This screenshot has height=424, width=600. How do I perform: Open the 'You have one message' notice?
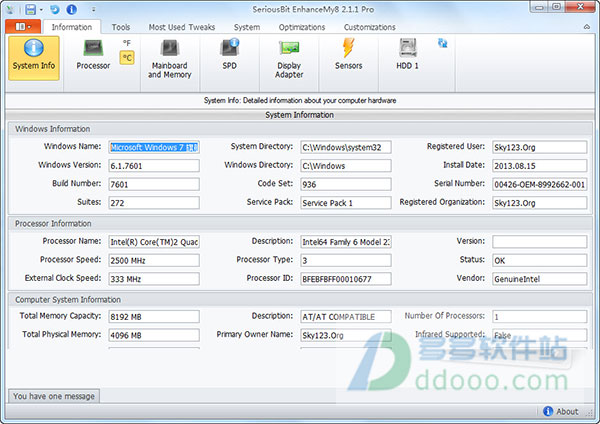click(54, 396)
